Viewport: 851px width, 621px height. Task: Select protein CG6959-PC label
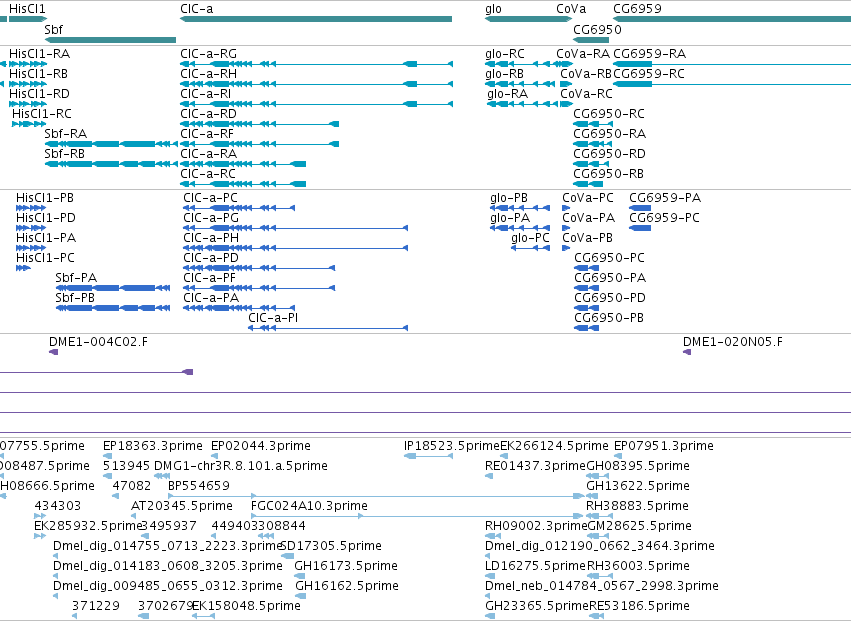664,218
